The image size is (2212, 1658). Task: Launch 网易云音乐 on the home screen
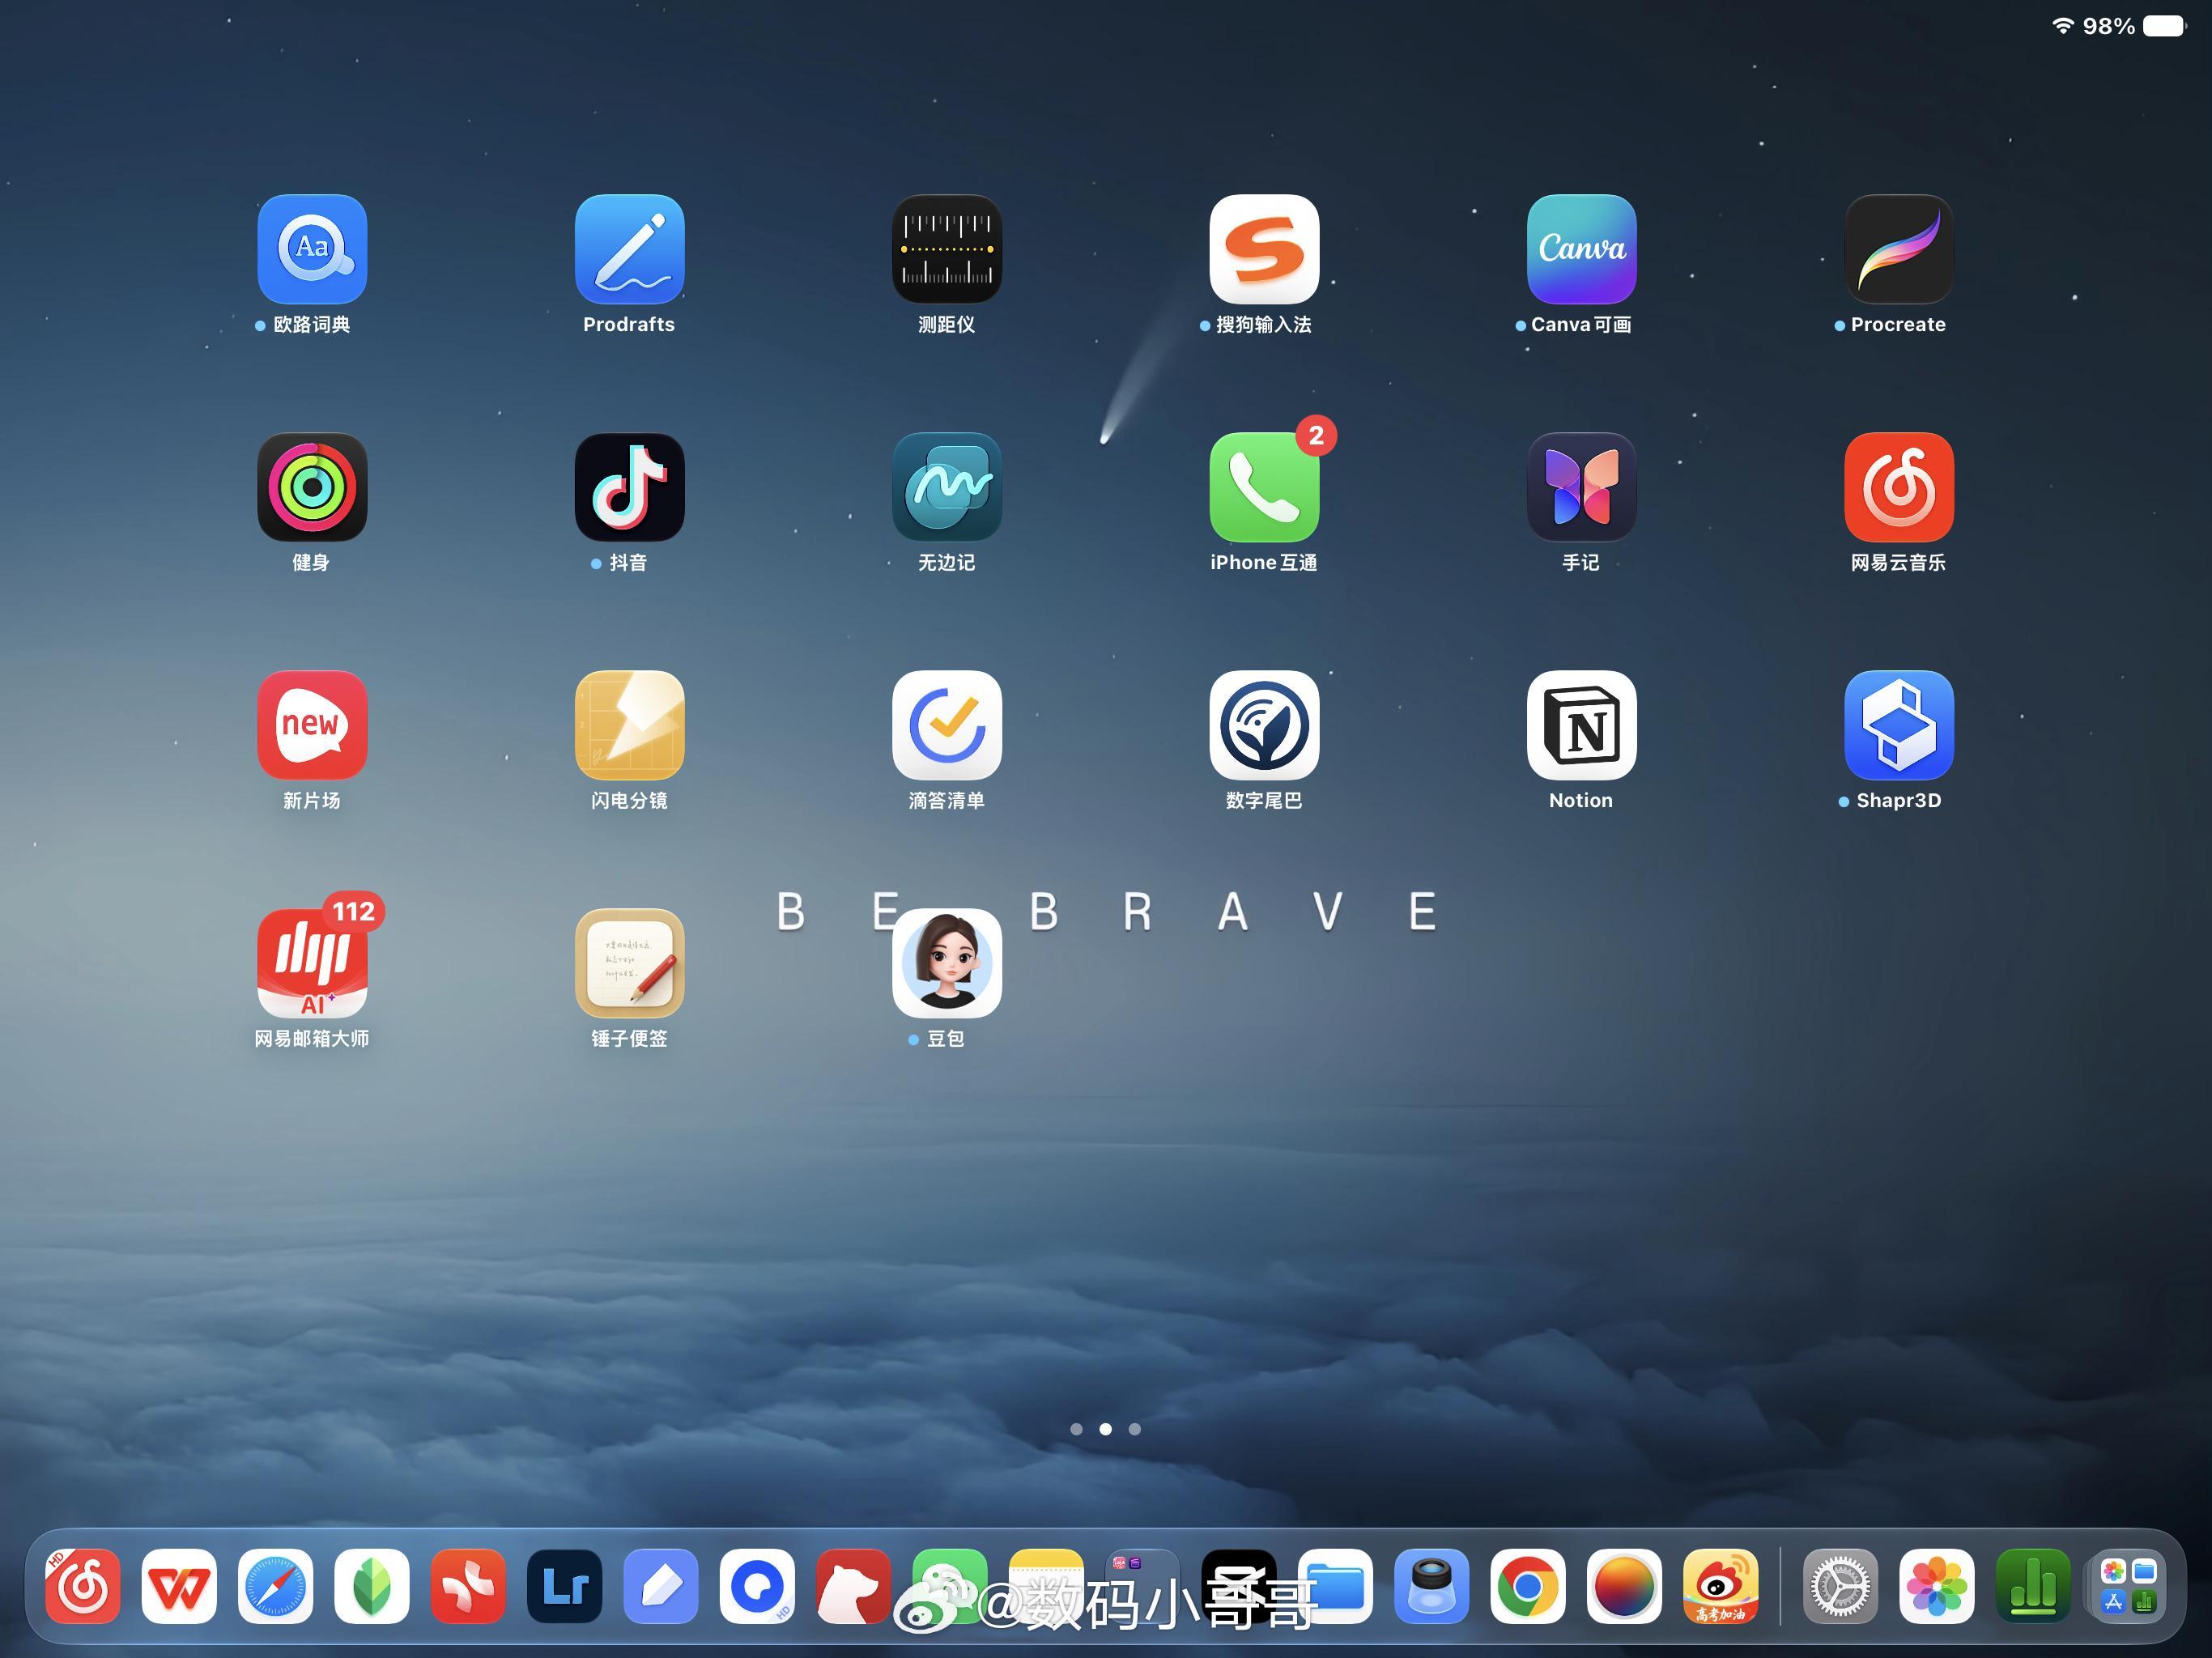[x=1899, y=487]
